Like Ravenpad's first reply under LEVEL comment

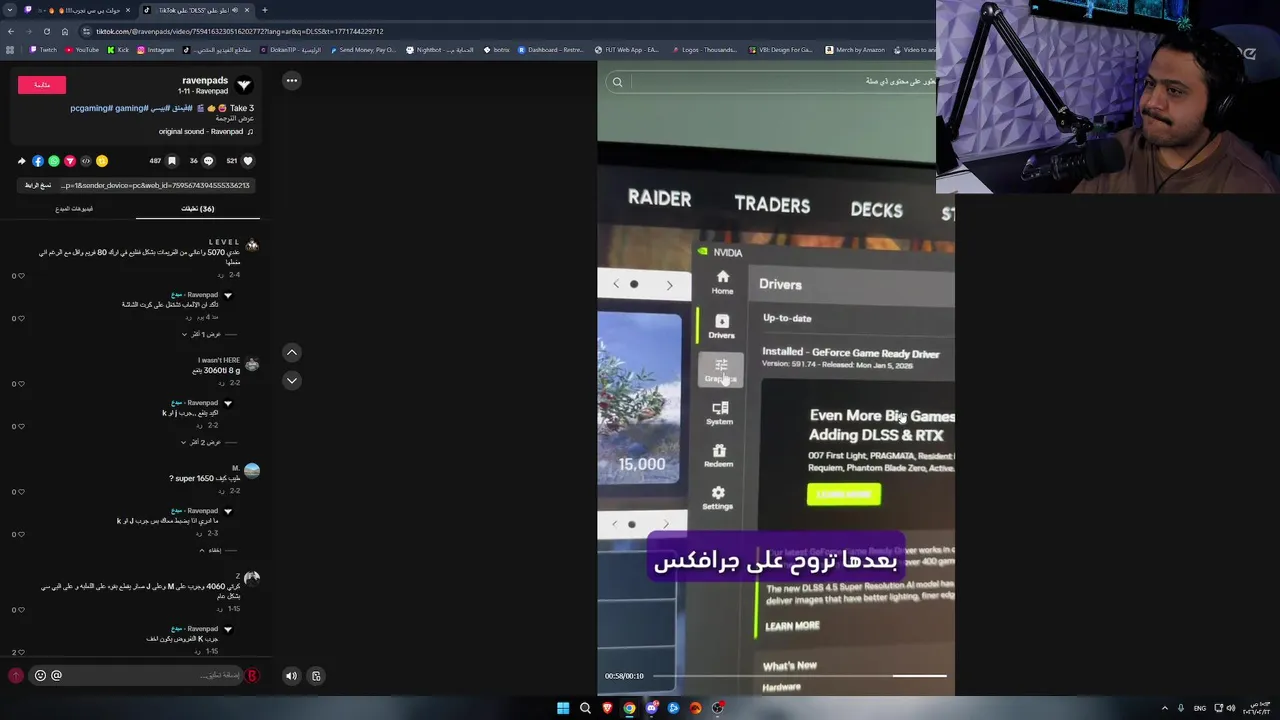point(21,319)
